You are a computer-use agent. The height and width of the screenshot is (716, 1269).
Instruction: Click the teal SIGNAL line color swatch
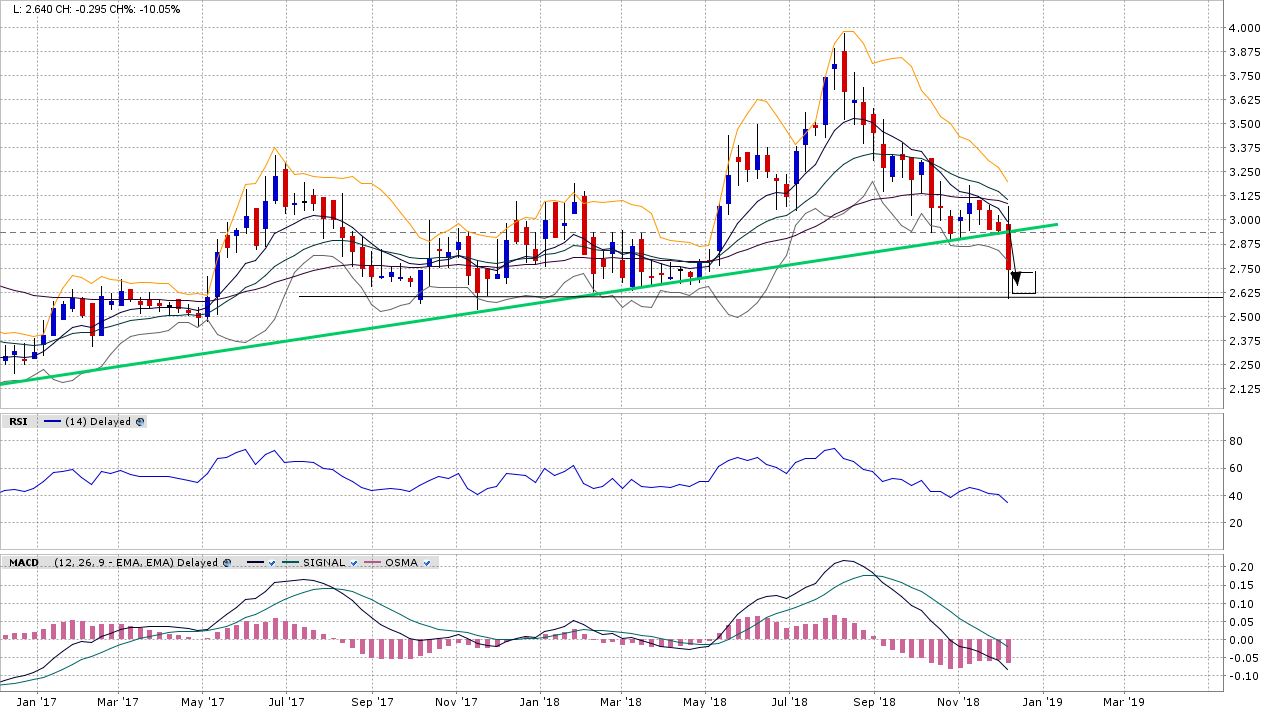point(290,563)
